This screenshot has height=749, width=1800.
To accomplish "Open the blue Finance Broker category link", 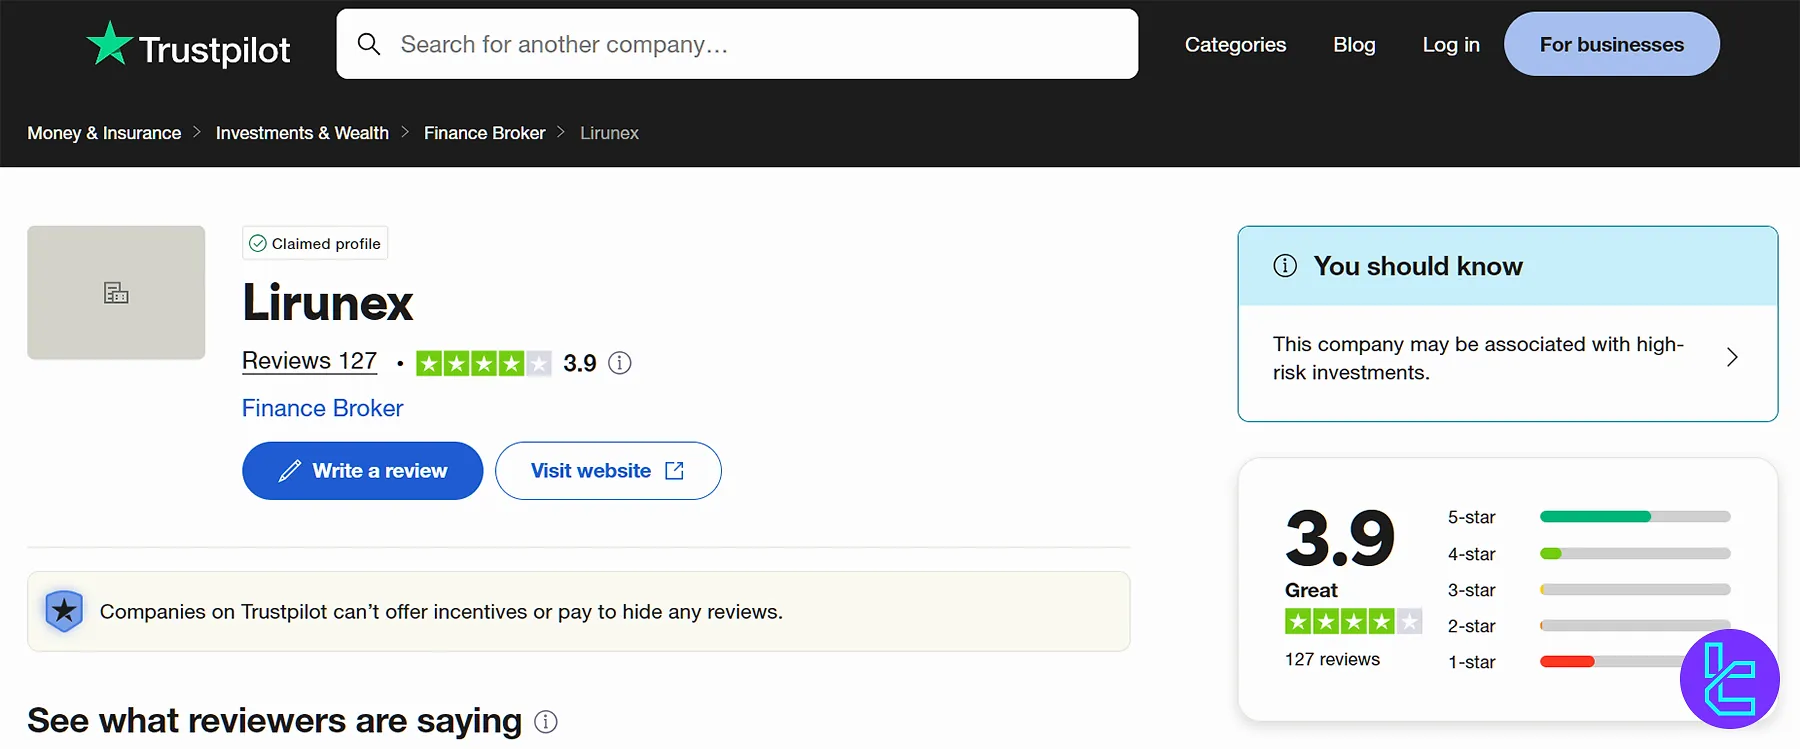I will pos(322,408).
